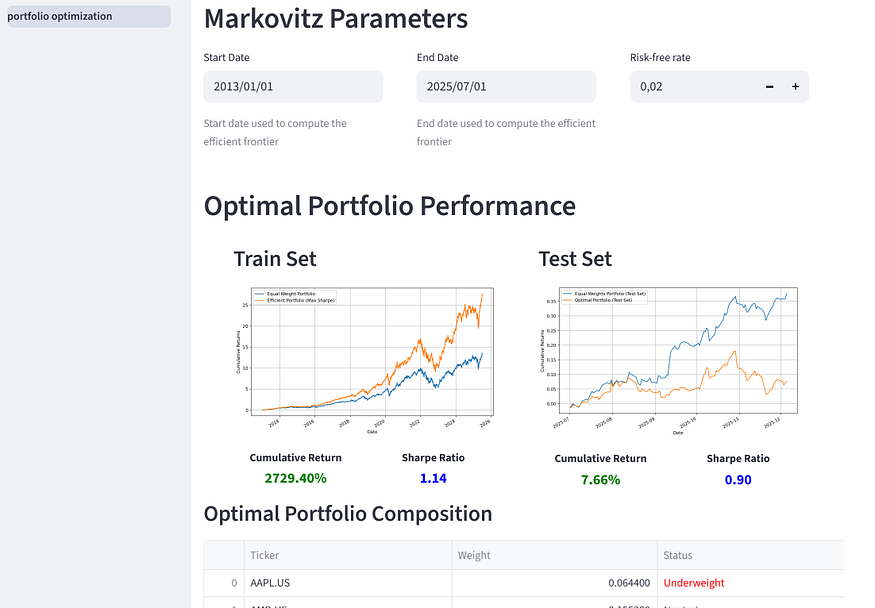Focus the Risk-free rate number field
This screenshot has height=608, width=875.
coord(692,87)
